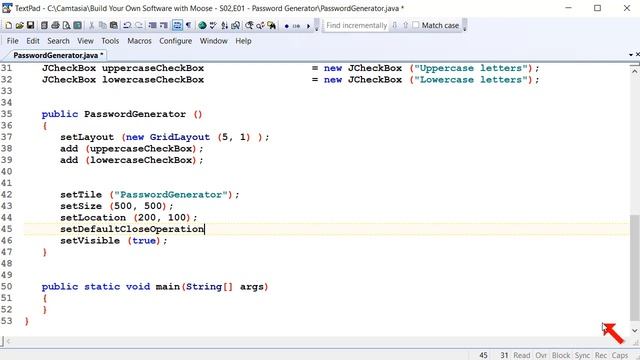Open the search toolbar overflow options arrow
640x360 pixels.
click(x=464, y=25)
